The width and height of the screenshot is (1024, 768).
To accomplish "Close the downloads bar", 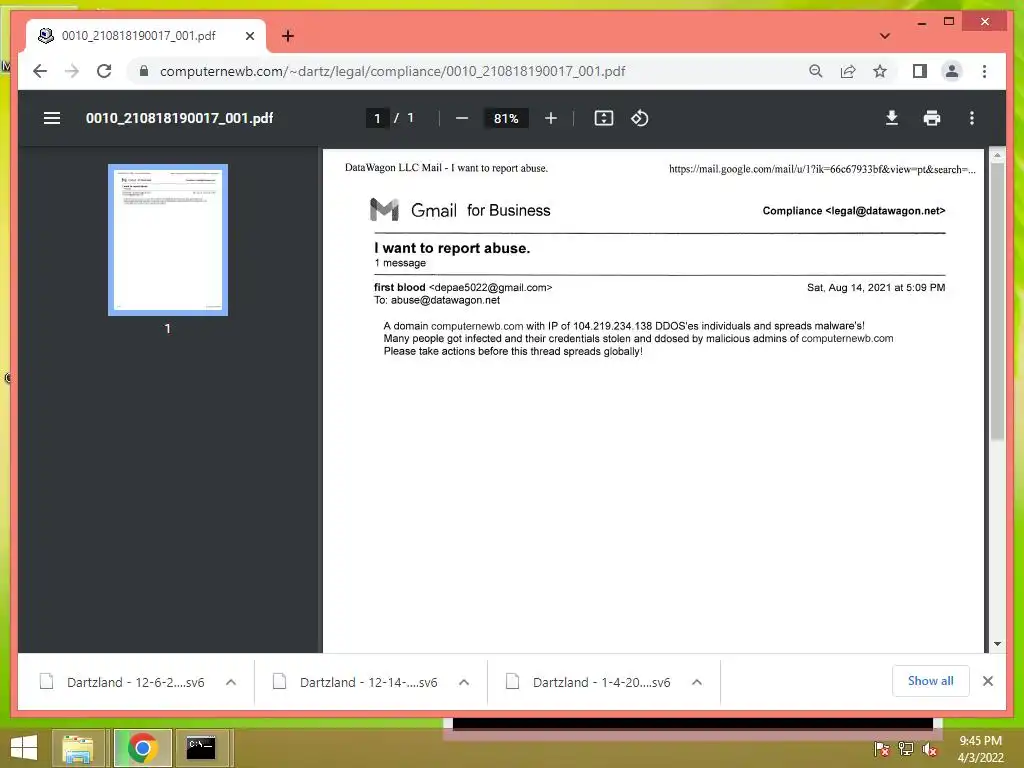I will tap(987, 681).
